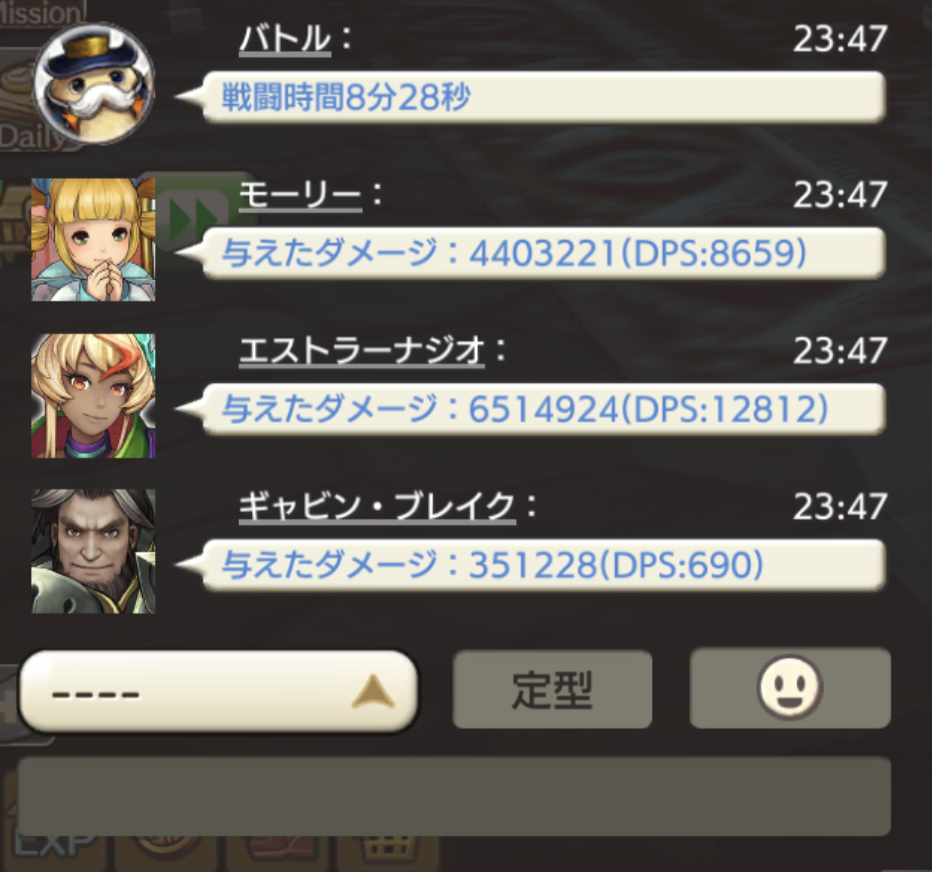Screen dimensions: 932x872
Task: Open the smiley emoji stamp picker
Action: [790, 688]
